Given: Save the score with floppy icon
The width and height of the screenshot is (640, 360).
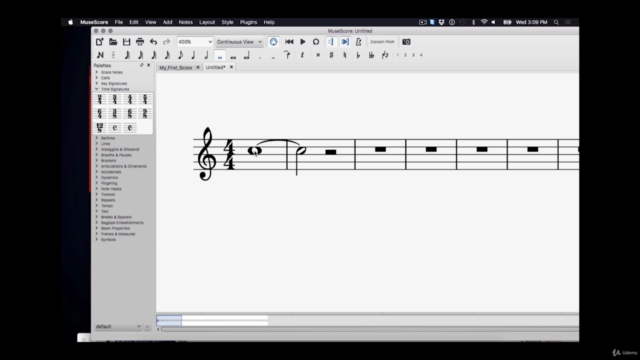Looking at the screenshot, I should coord(127,42).
